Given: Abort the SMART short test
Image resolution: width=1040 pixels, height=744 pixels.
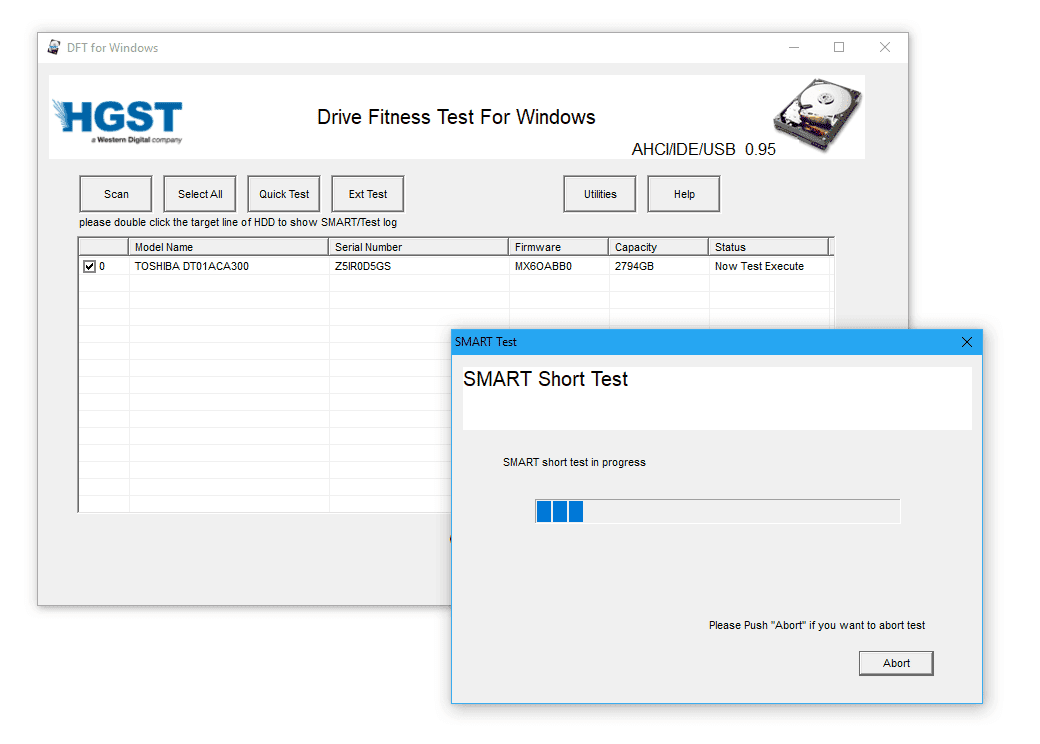Looking at the screenshot, I should coord(896,663).
